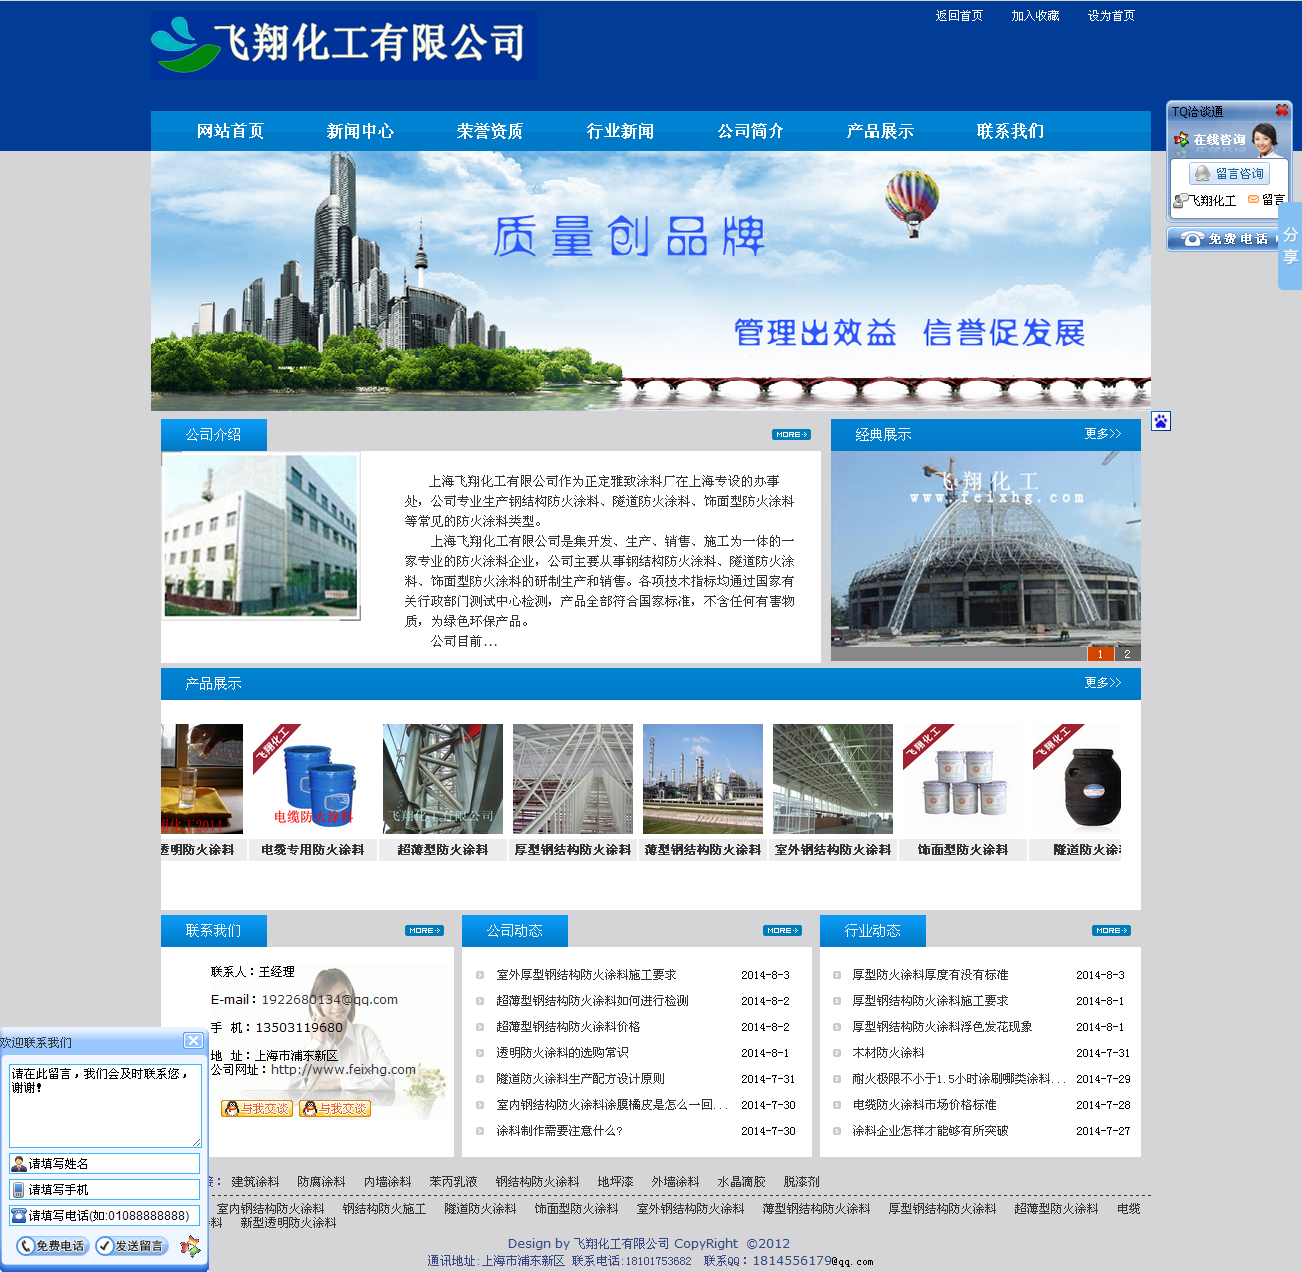Click 更多>> in the 产品展示 header
This screenshot has width=1302, height=1272.
(1103, 683)
